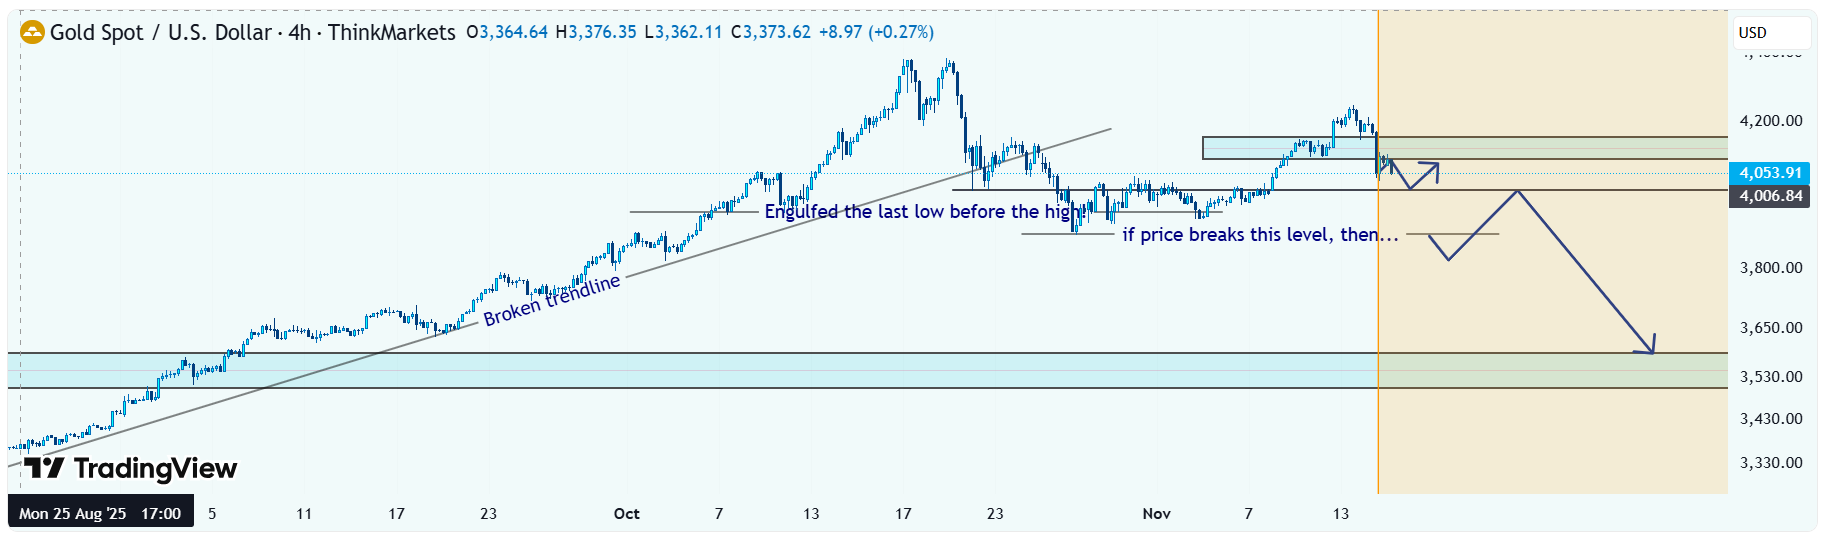This screenshot has width=1828, height=546.
Task: Click the 4,006.84 horizontal line price label
Action: [1770, 196]
